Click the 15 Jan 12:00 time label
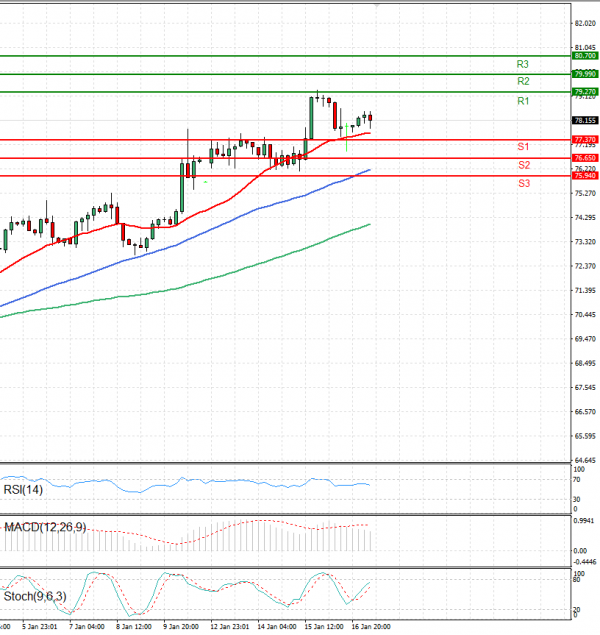The width and height of the screenshot is (600, 635). click(x=324, y=626)
